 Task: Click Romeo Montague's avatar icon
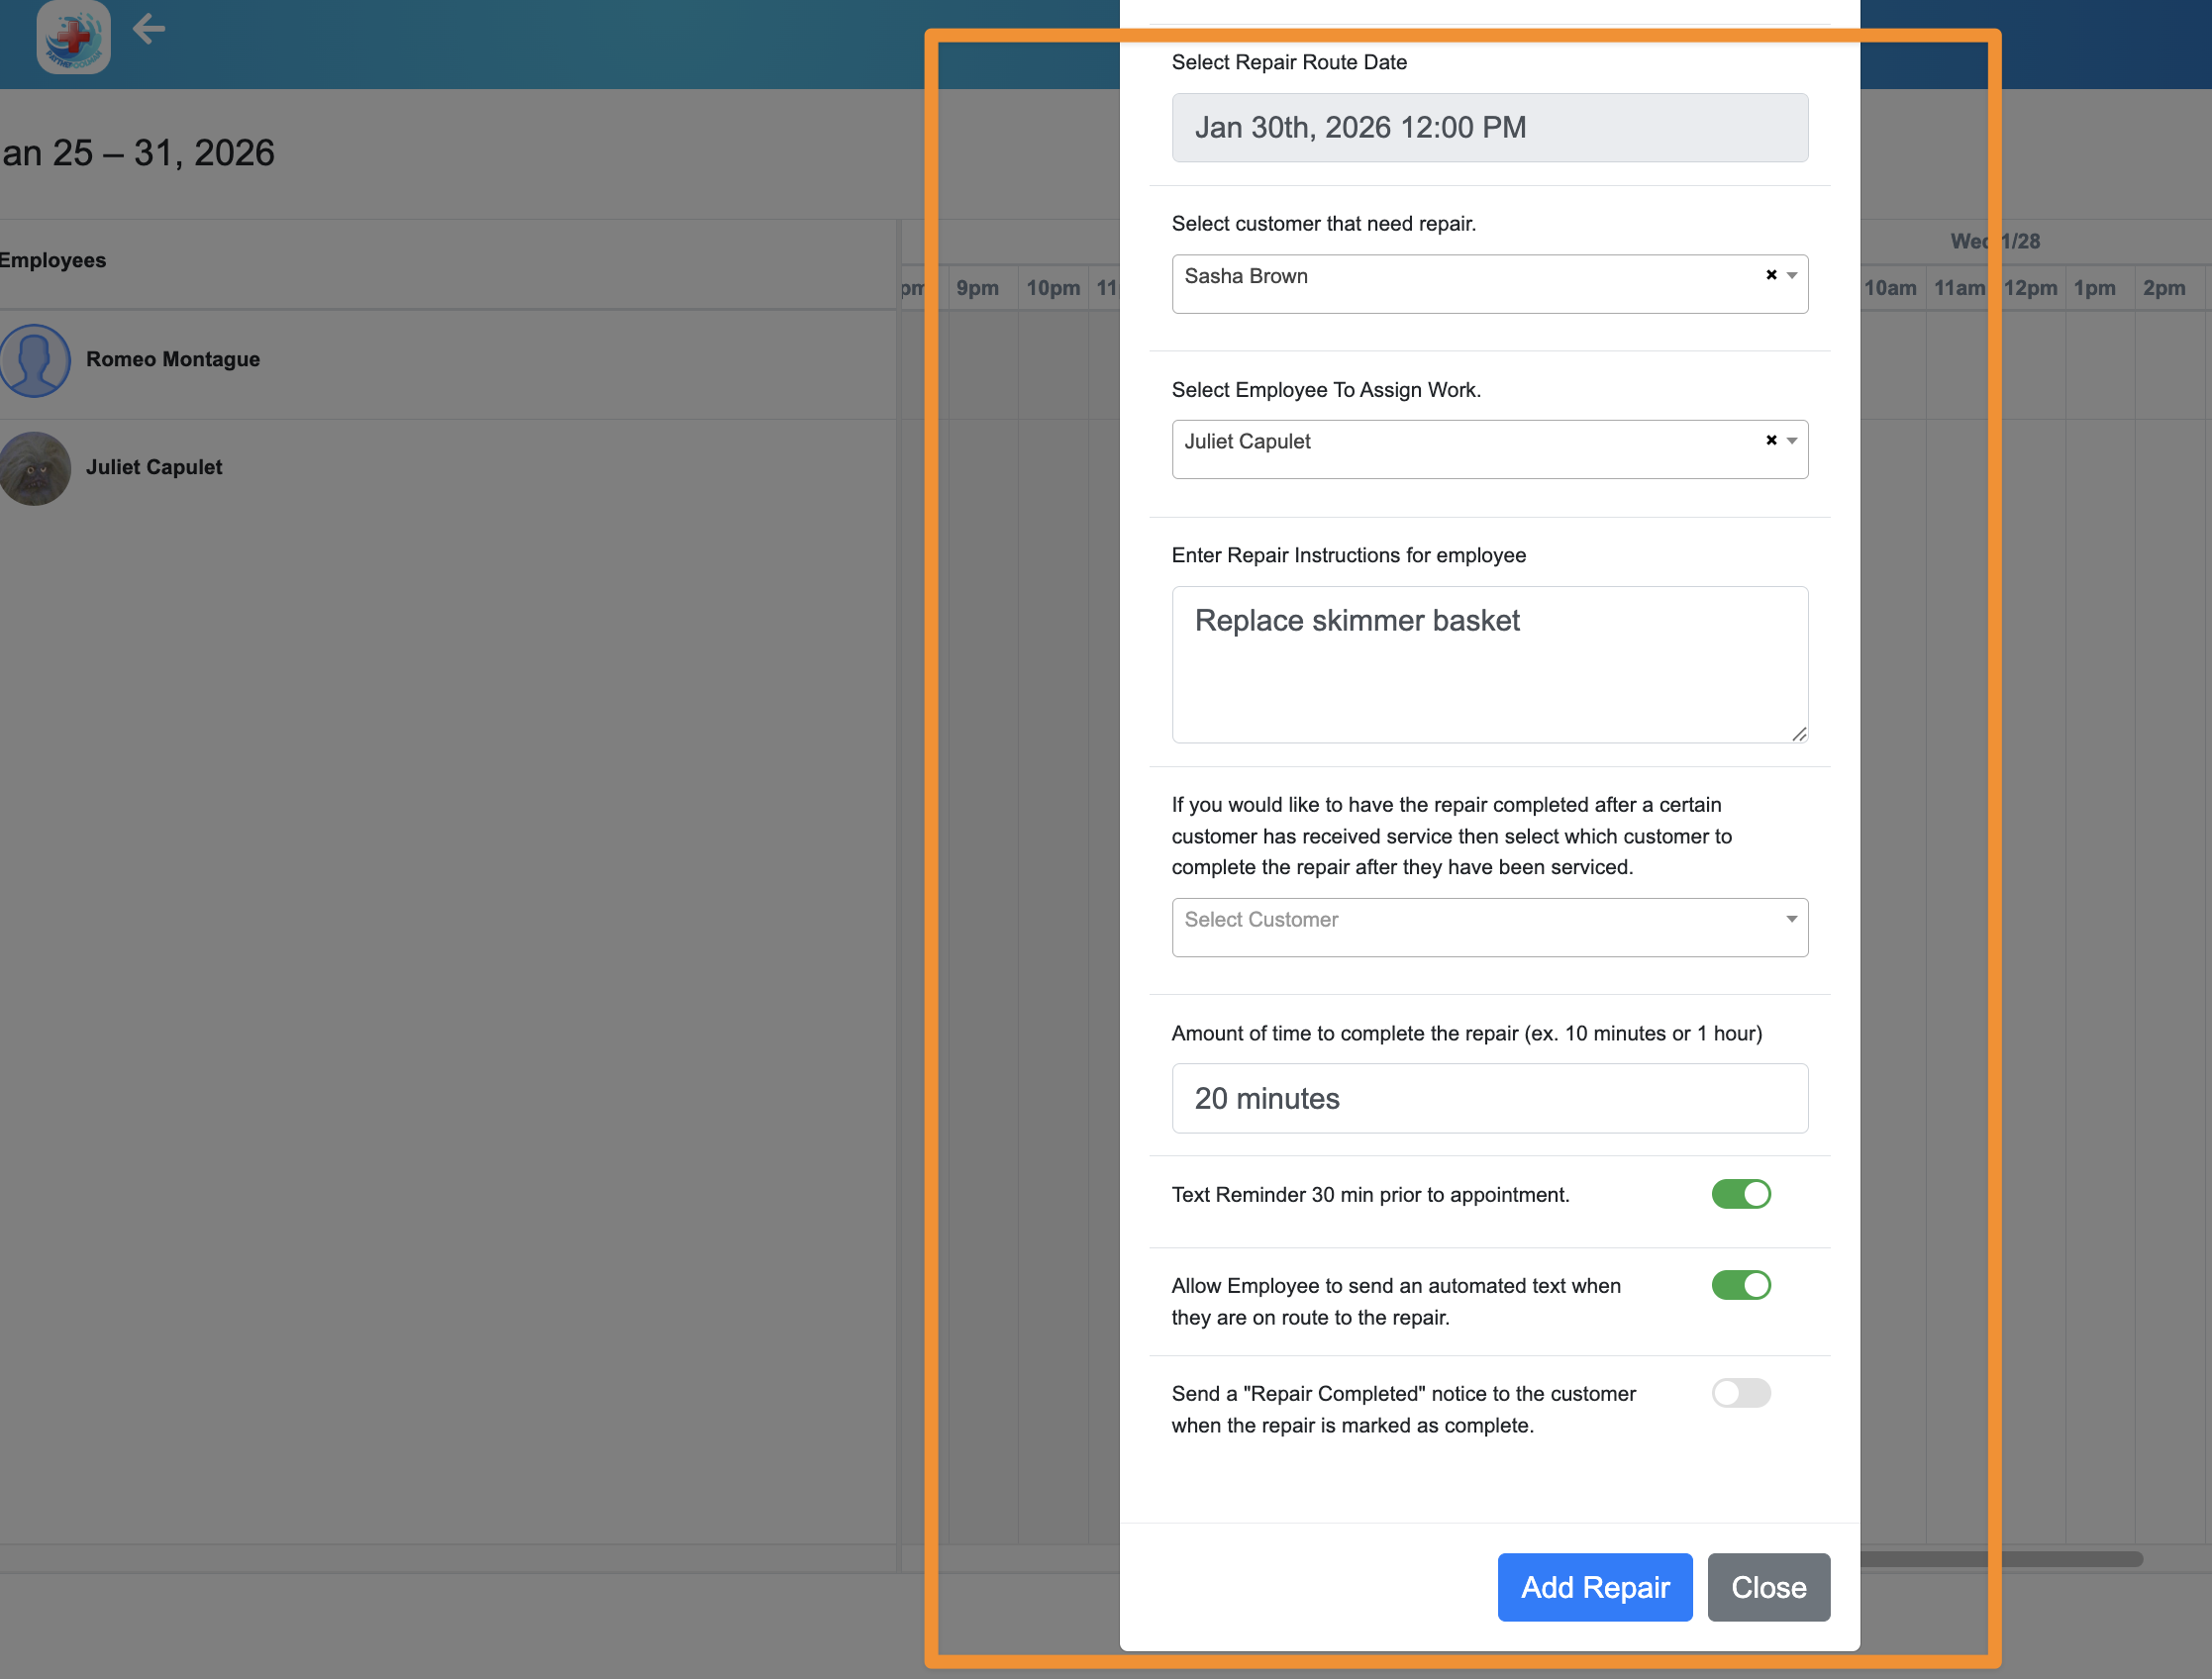tap(35, 360)
